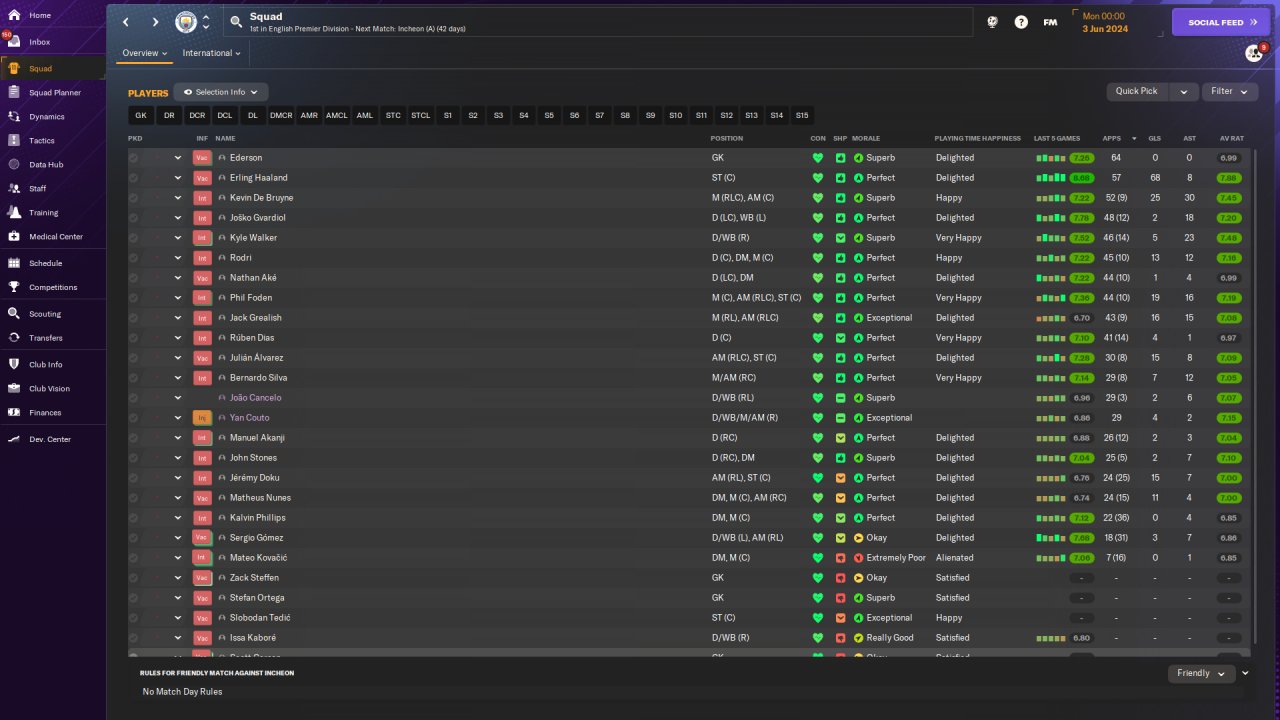View club Finances
Image resolution: width=1280 pixels, height=720 pixels.
click(x=45, y=412)
